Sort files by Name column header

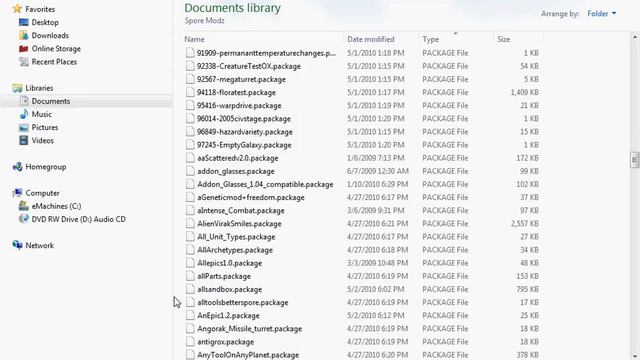coord(194,39)
